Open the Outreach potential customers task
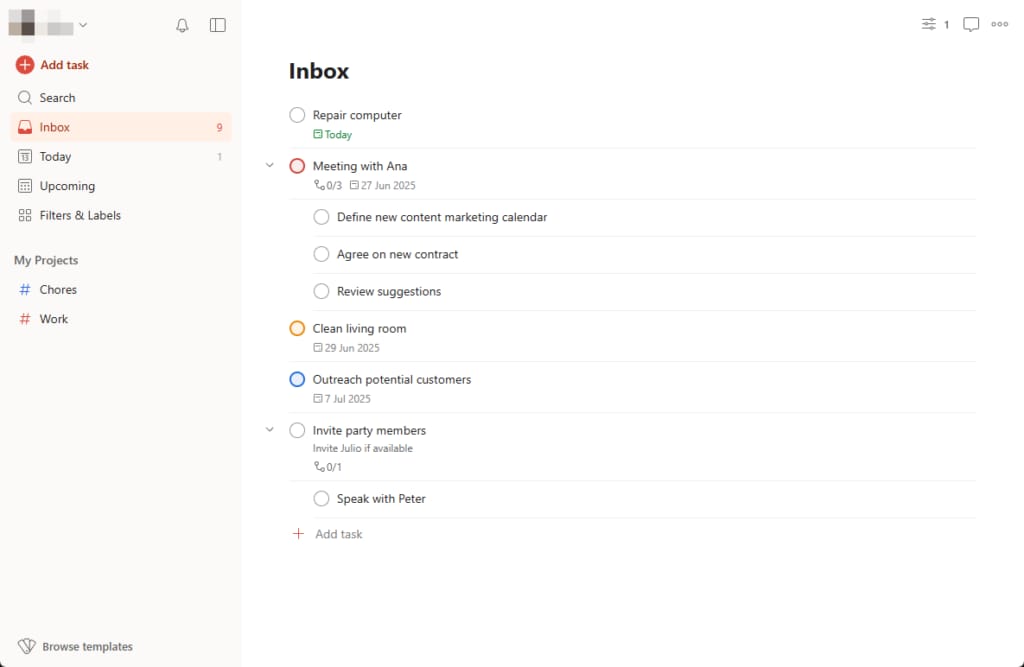 (391, 379)
